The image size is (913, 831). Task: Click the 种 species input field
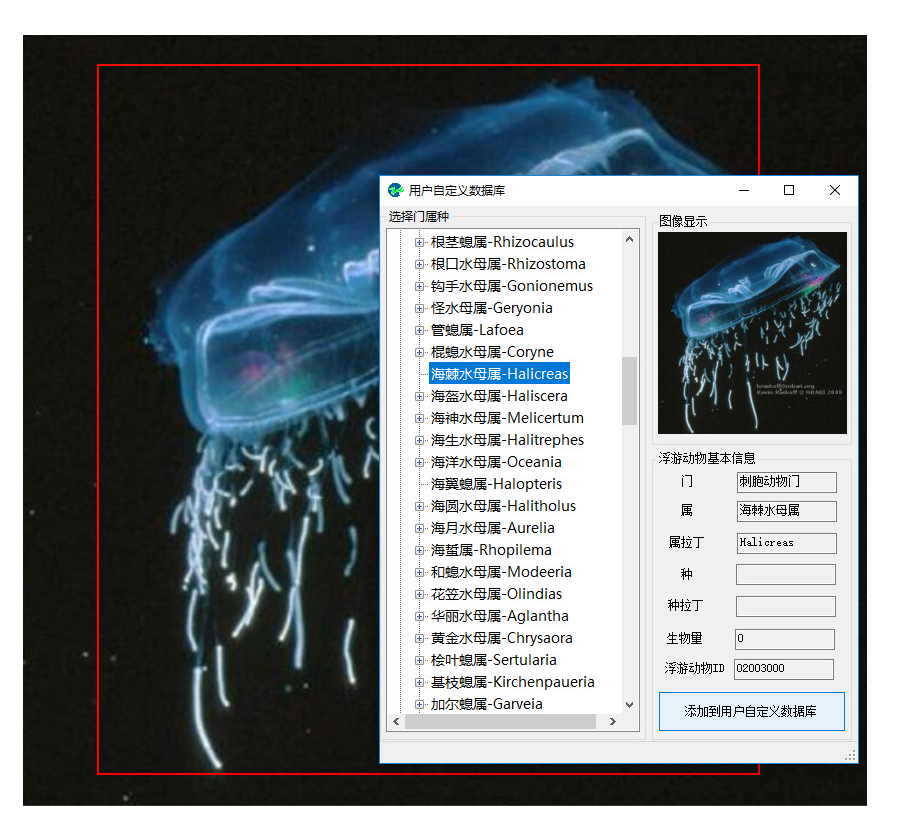(785, 574)
